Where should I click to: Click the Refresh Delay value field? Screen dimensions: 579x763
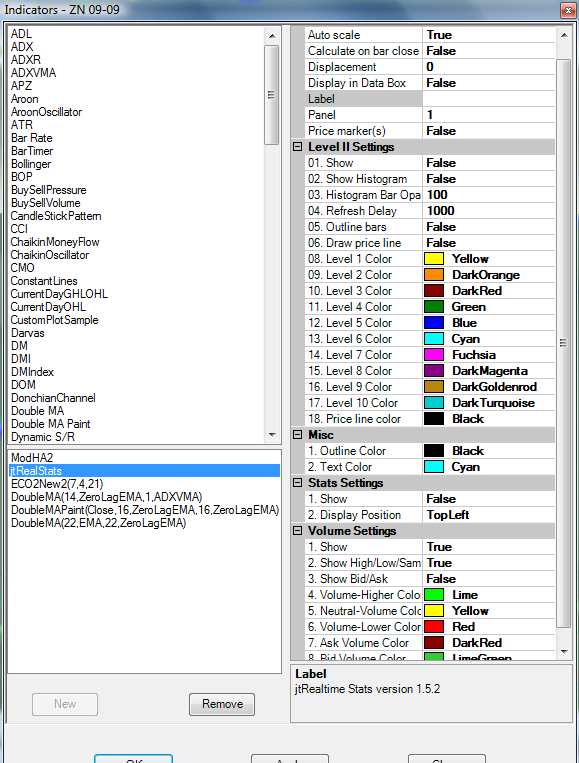489,211
